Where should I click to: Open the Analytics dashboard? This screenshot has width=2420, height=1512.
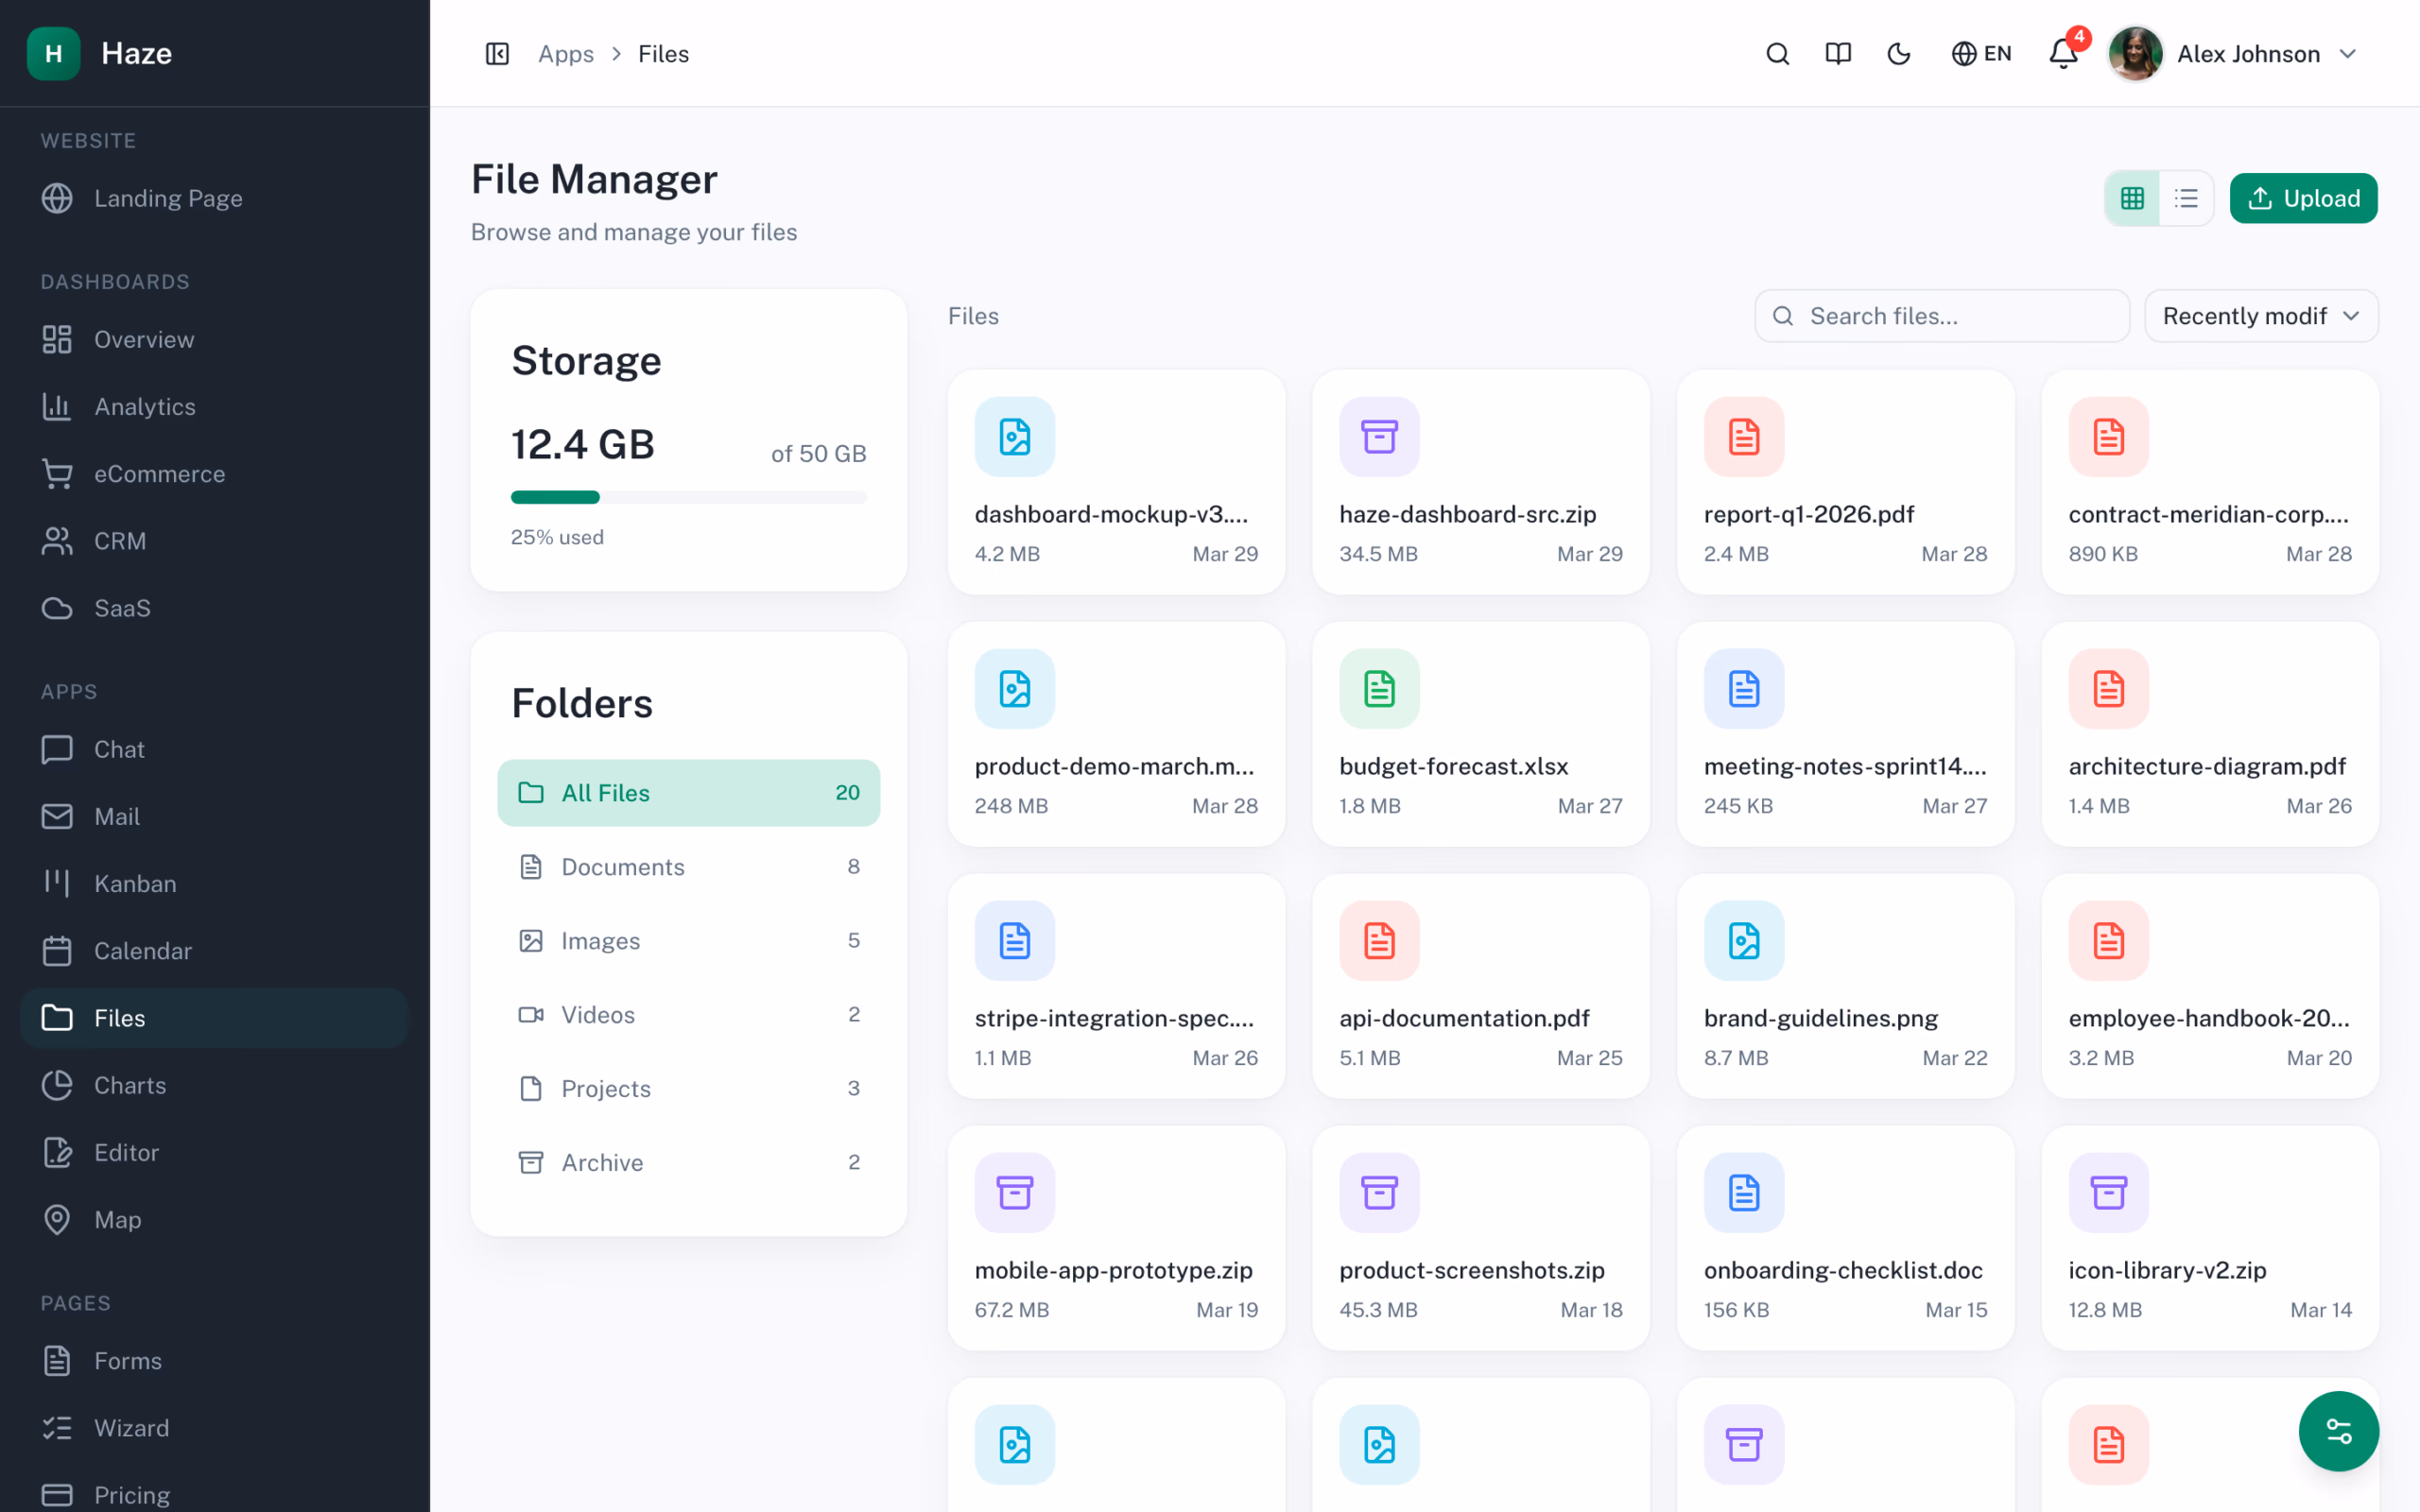click(x=215, y=407)
